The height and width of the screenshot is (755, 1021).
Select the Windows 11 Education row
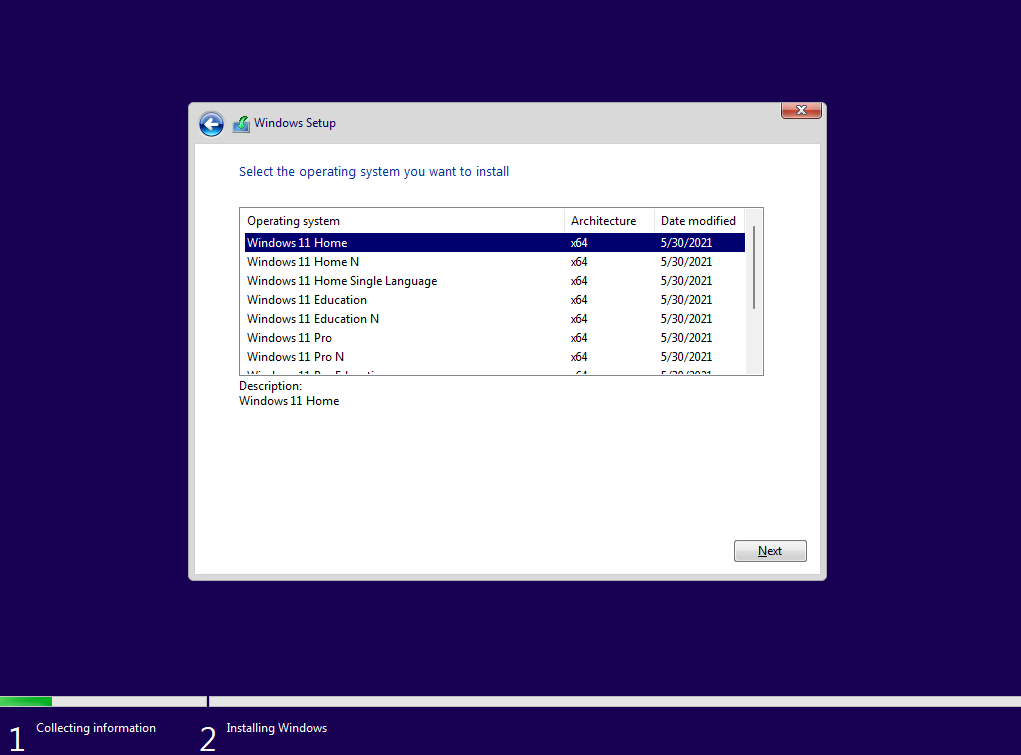tap(494, 300)
